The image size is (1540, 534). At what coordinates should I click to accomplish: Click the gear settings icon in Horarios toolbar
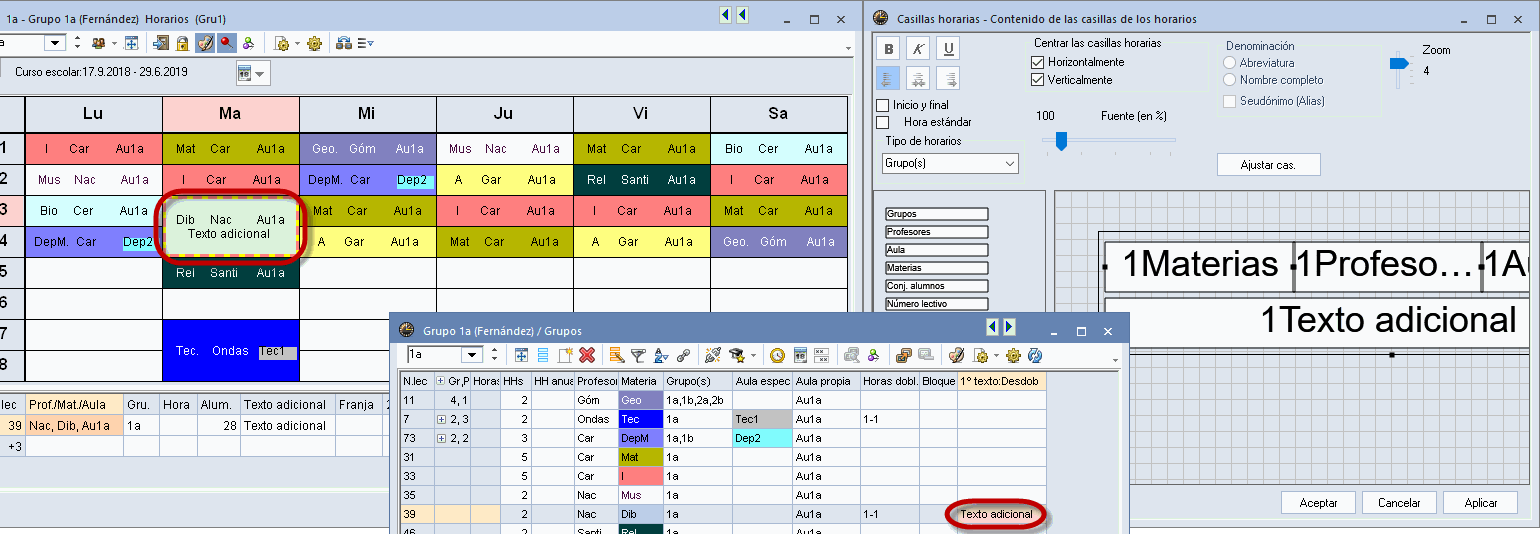pos(314,43)
